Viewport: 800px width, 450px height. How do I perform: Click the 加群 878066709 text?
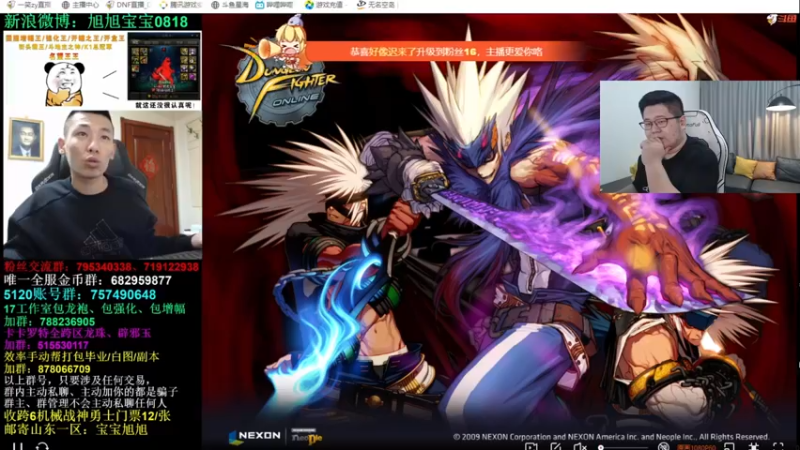pos(47,368)
